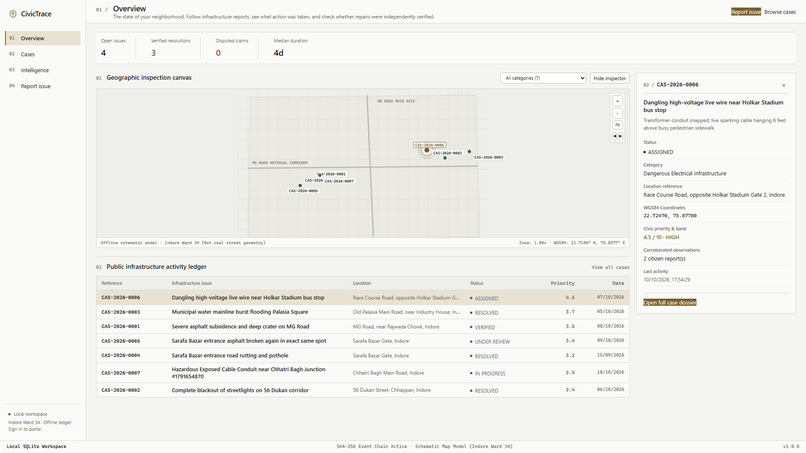The width and height of the screenshot is (806, 453).
Task: Select the CAS-2026-0005 green map marker
Action: click(x=300, y=186)
